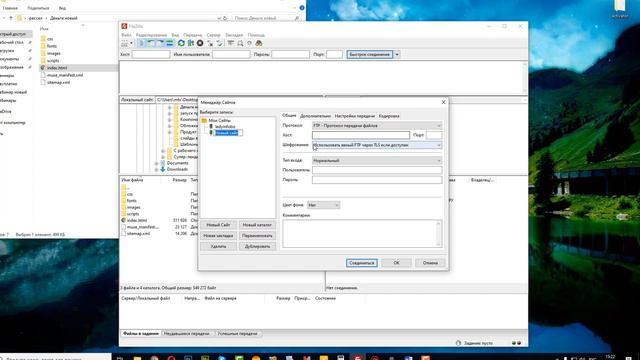Click the 'Удалить' button

[218, 246]
